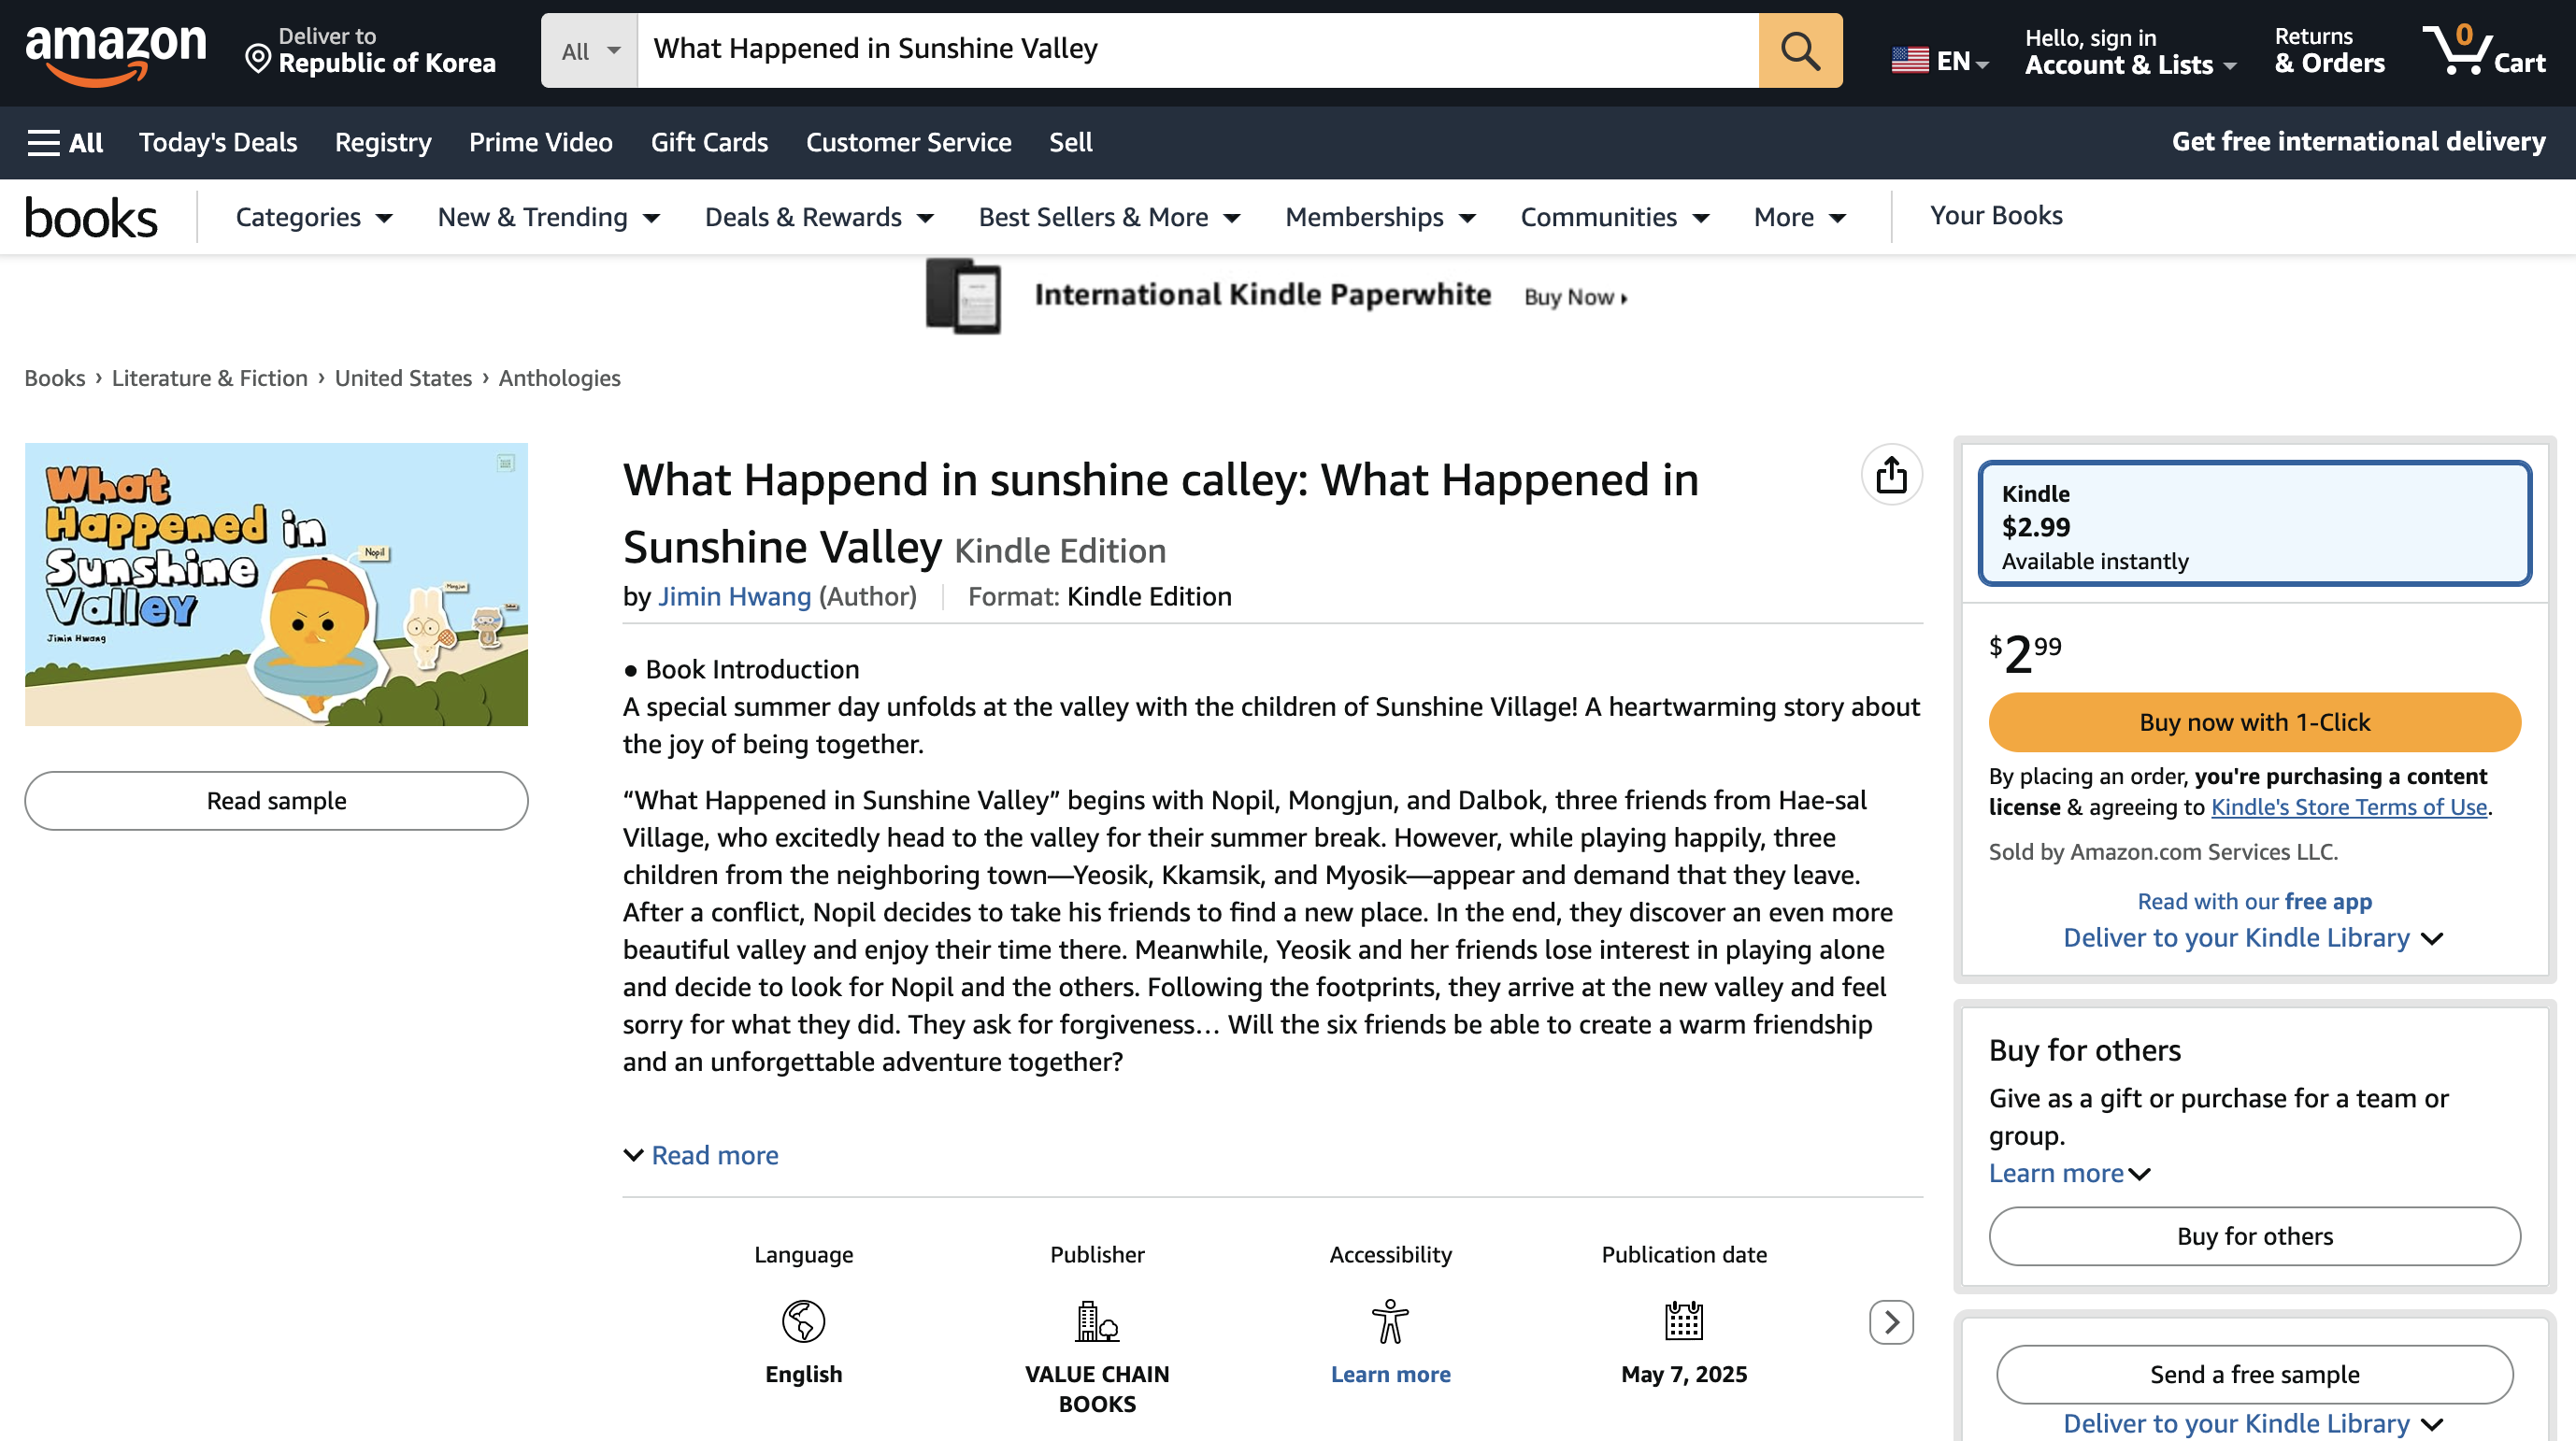Expand the New & Trending menu

[548, 217]
